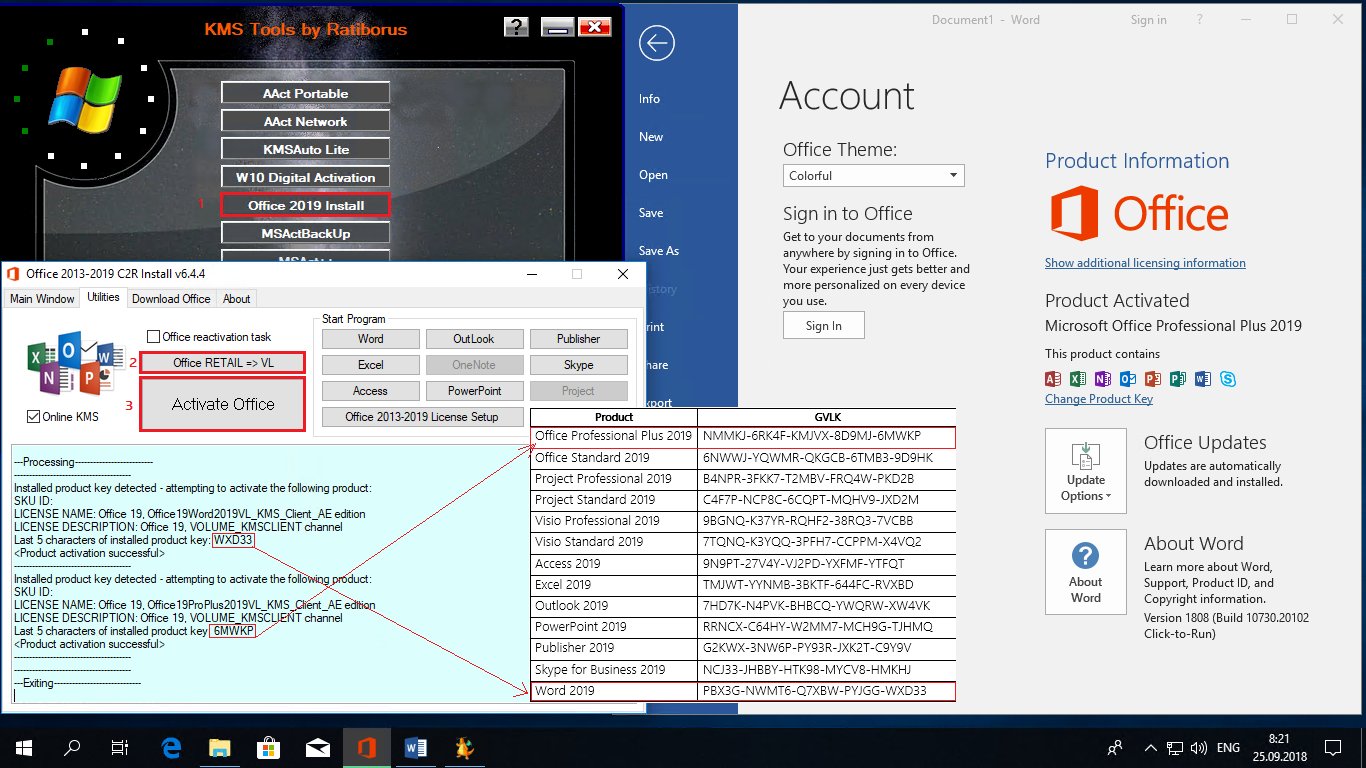
Task: Launch KMSAuto Lite in KMS Tools
Action: [306, 149]
